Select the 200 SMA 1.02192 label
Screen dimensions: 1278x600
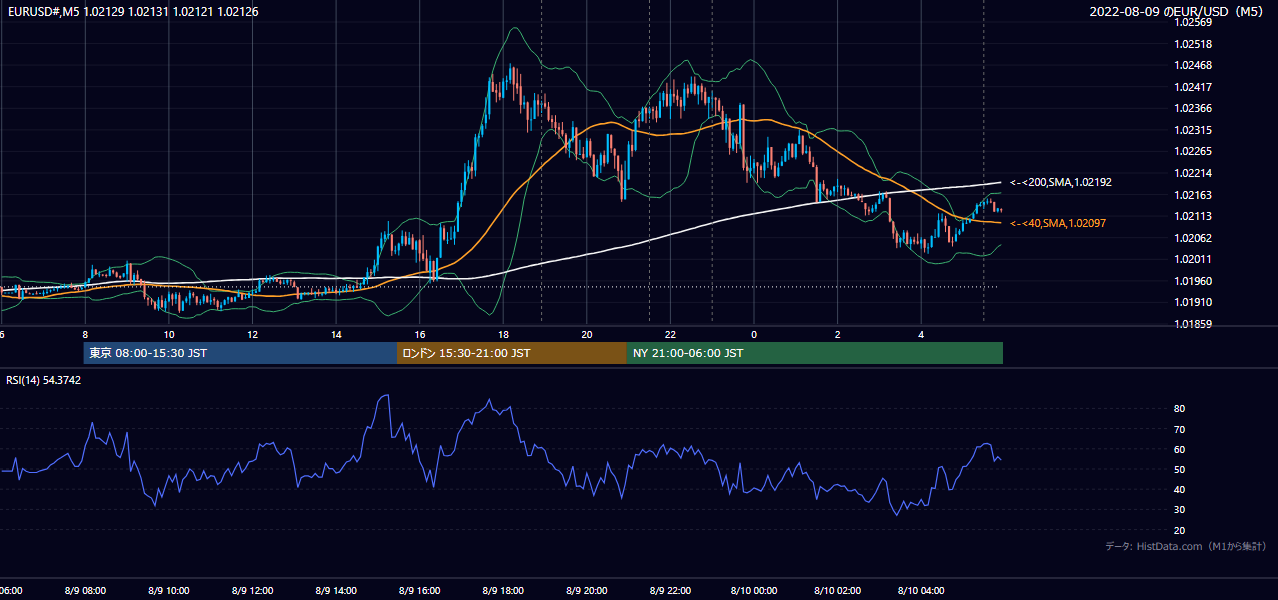coord(1061,183)
